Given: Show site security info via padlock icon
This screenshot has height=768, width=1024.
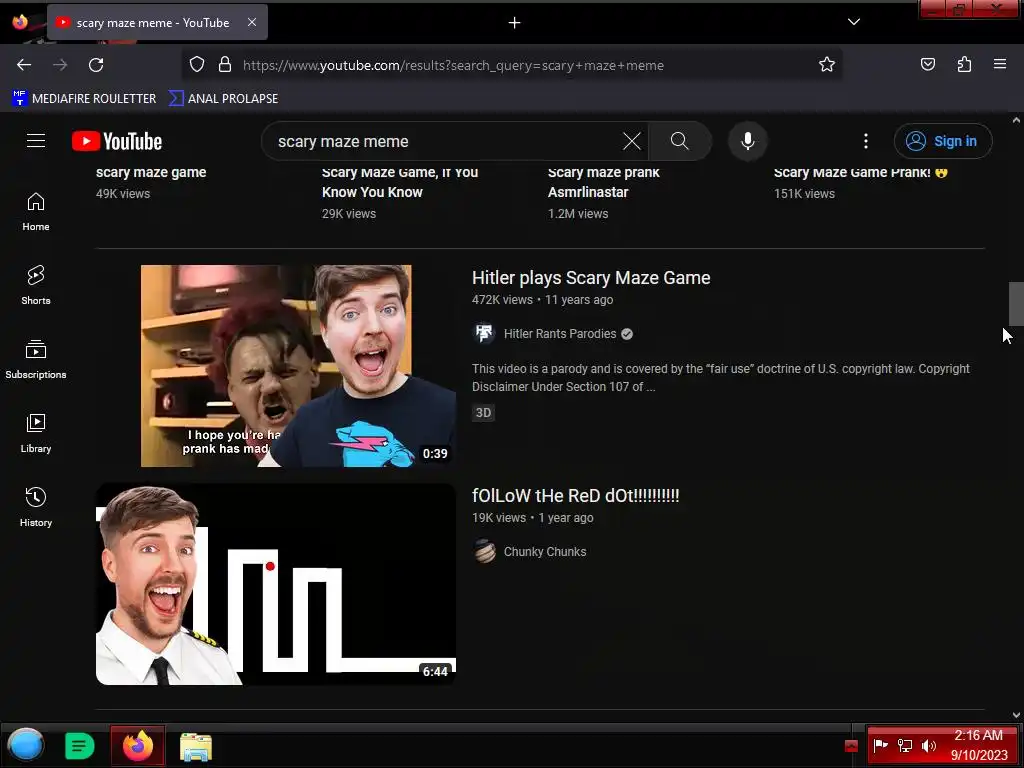Looking at the screenshot, I should click(x=225, y=65).
